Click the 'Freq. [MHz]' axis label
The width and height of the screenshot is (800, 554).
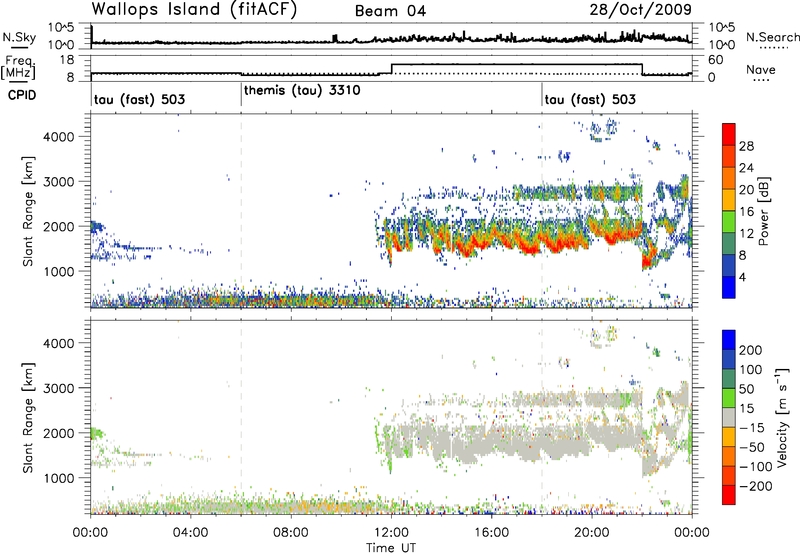[19, 68]
